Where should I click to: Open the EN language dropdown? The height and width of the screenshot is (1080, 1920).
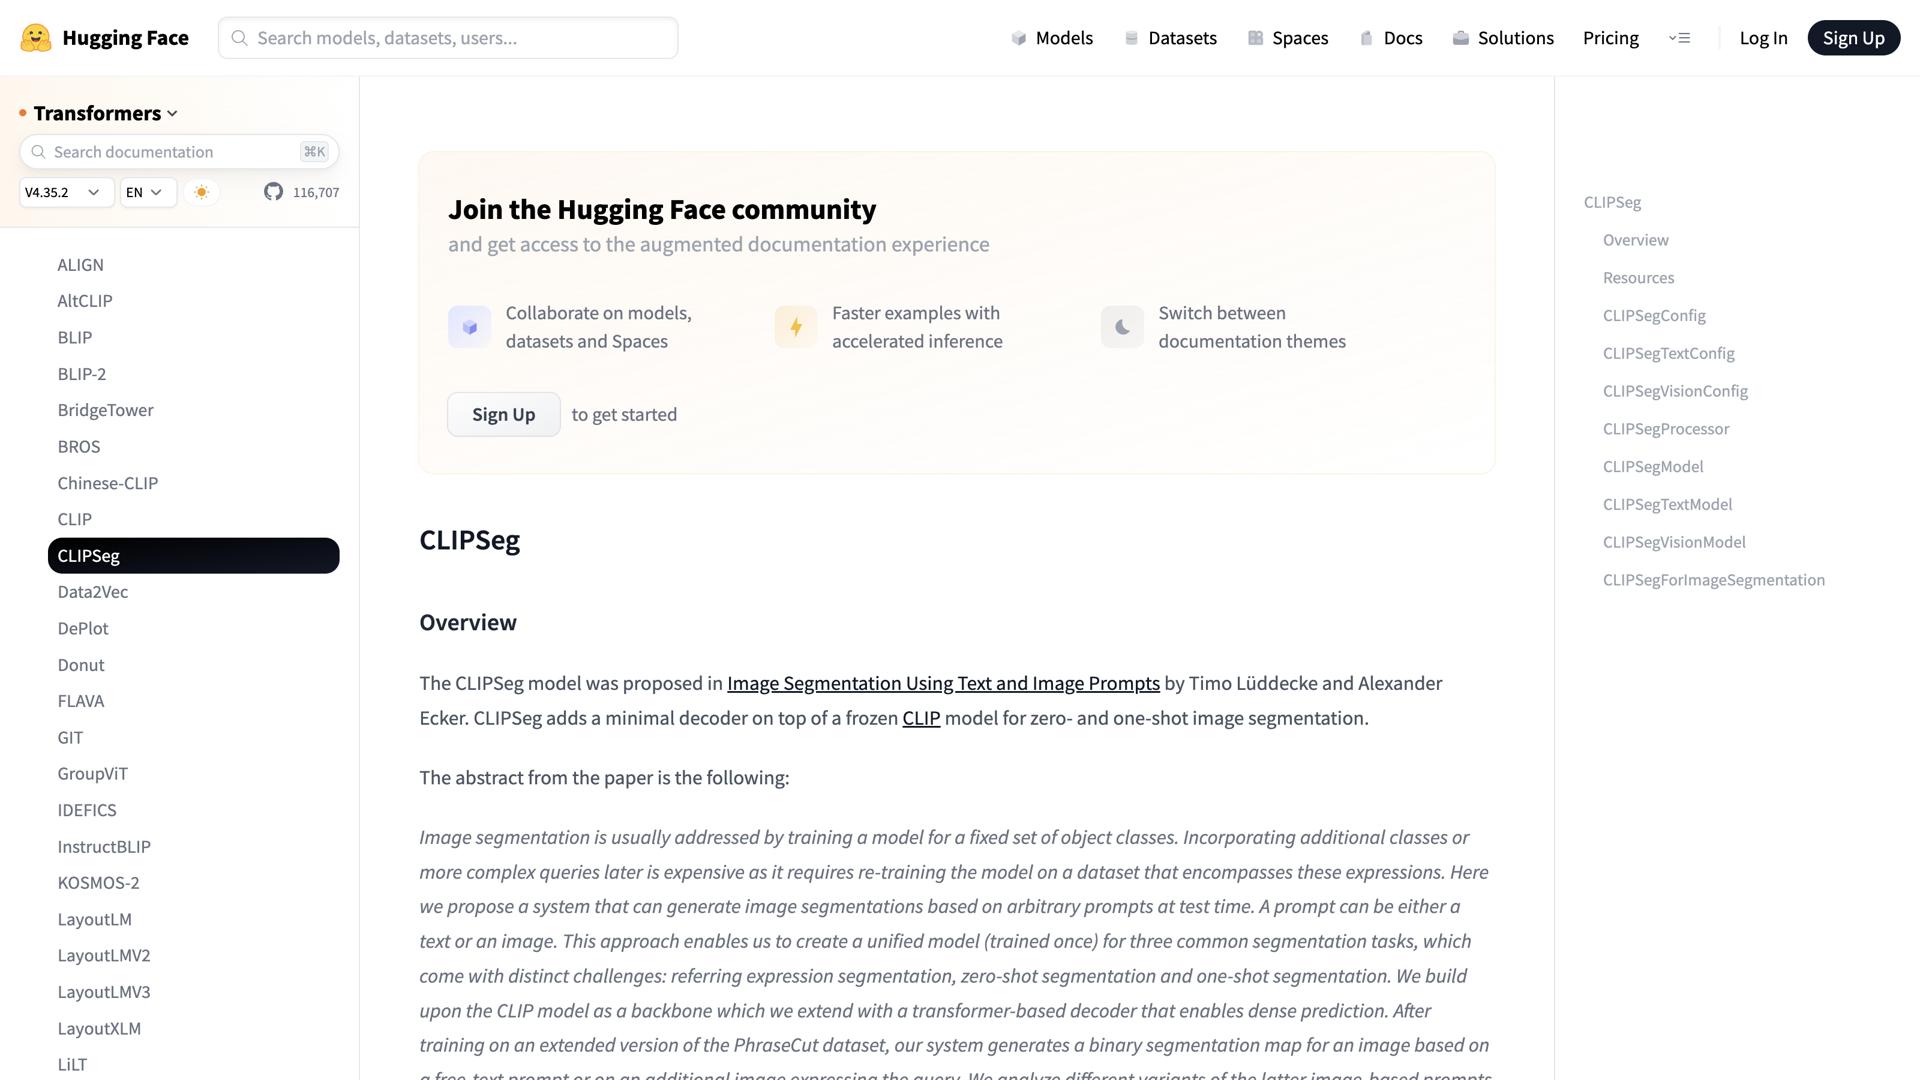pos(146,192)
